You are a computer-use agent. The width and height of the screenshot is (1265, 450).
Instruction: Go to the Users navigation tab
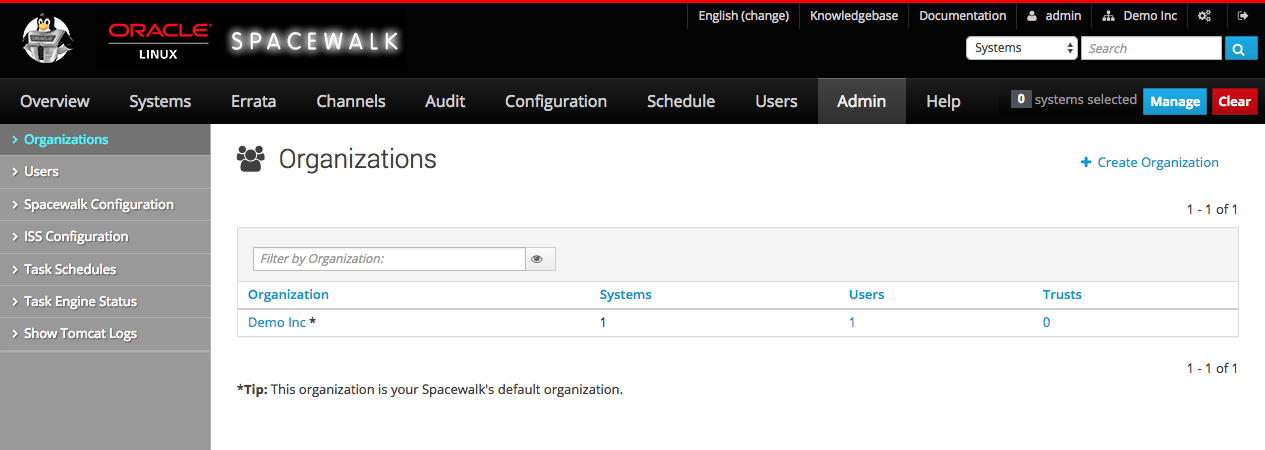coord(777,101)
